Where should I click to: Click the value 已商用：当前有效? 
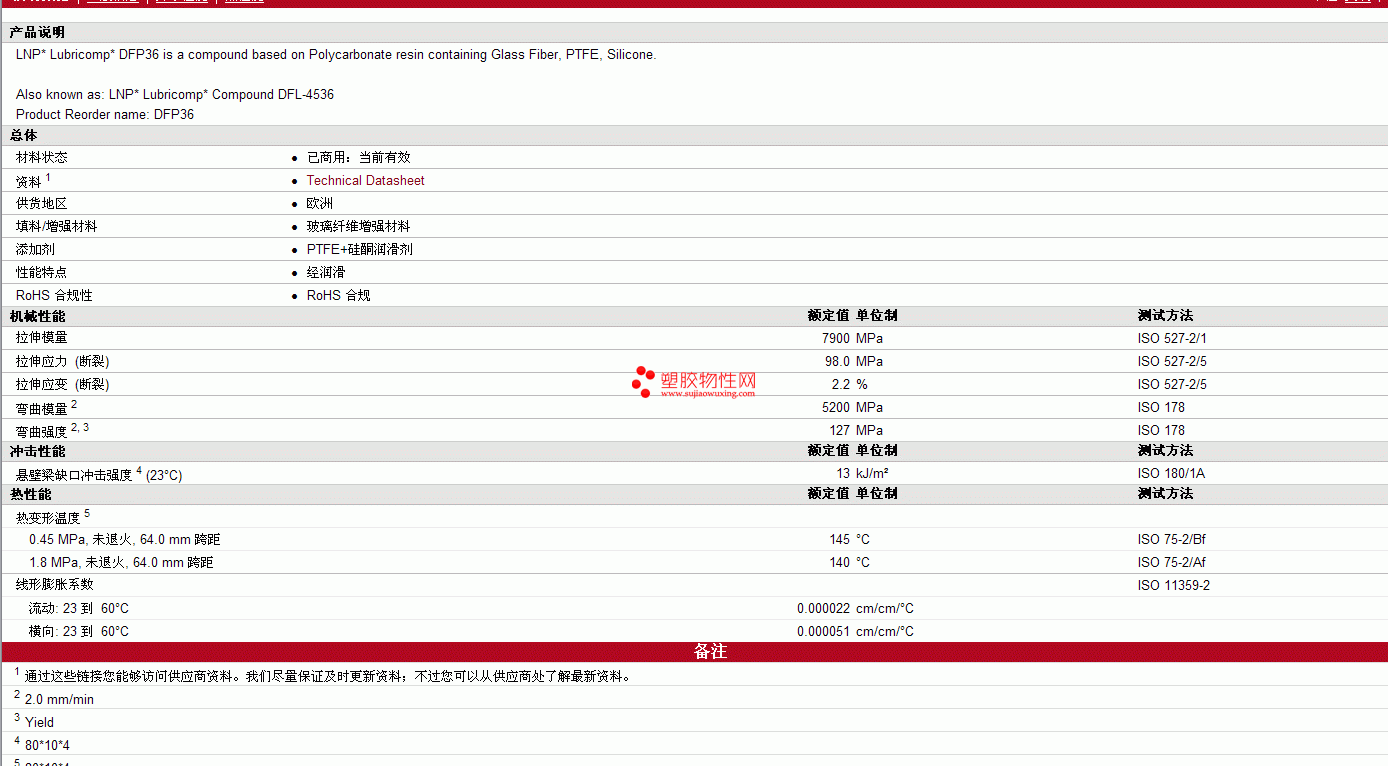358,158
